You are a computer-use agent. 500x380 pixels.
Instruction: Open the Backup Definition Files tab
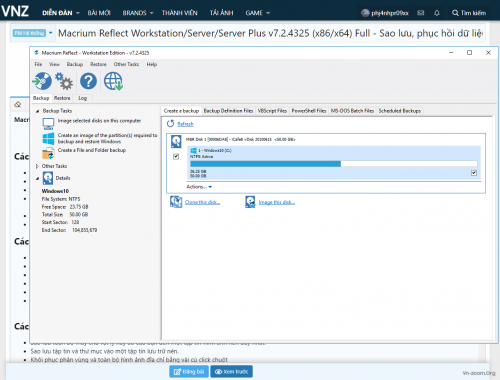(228, 111)
